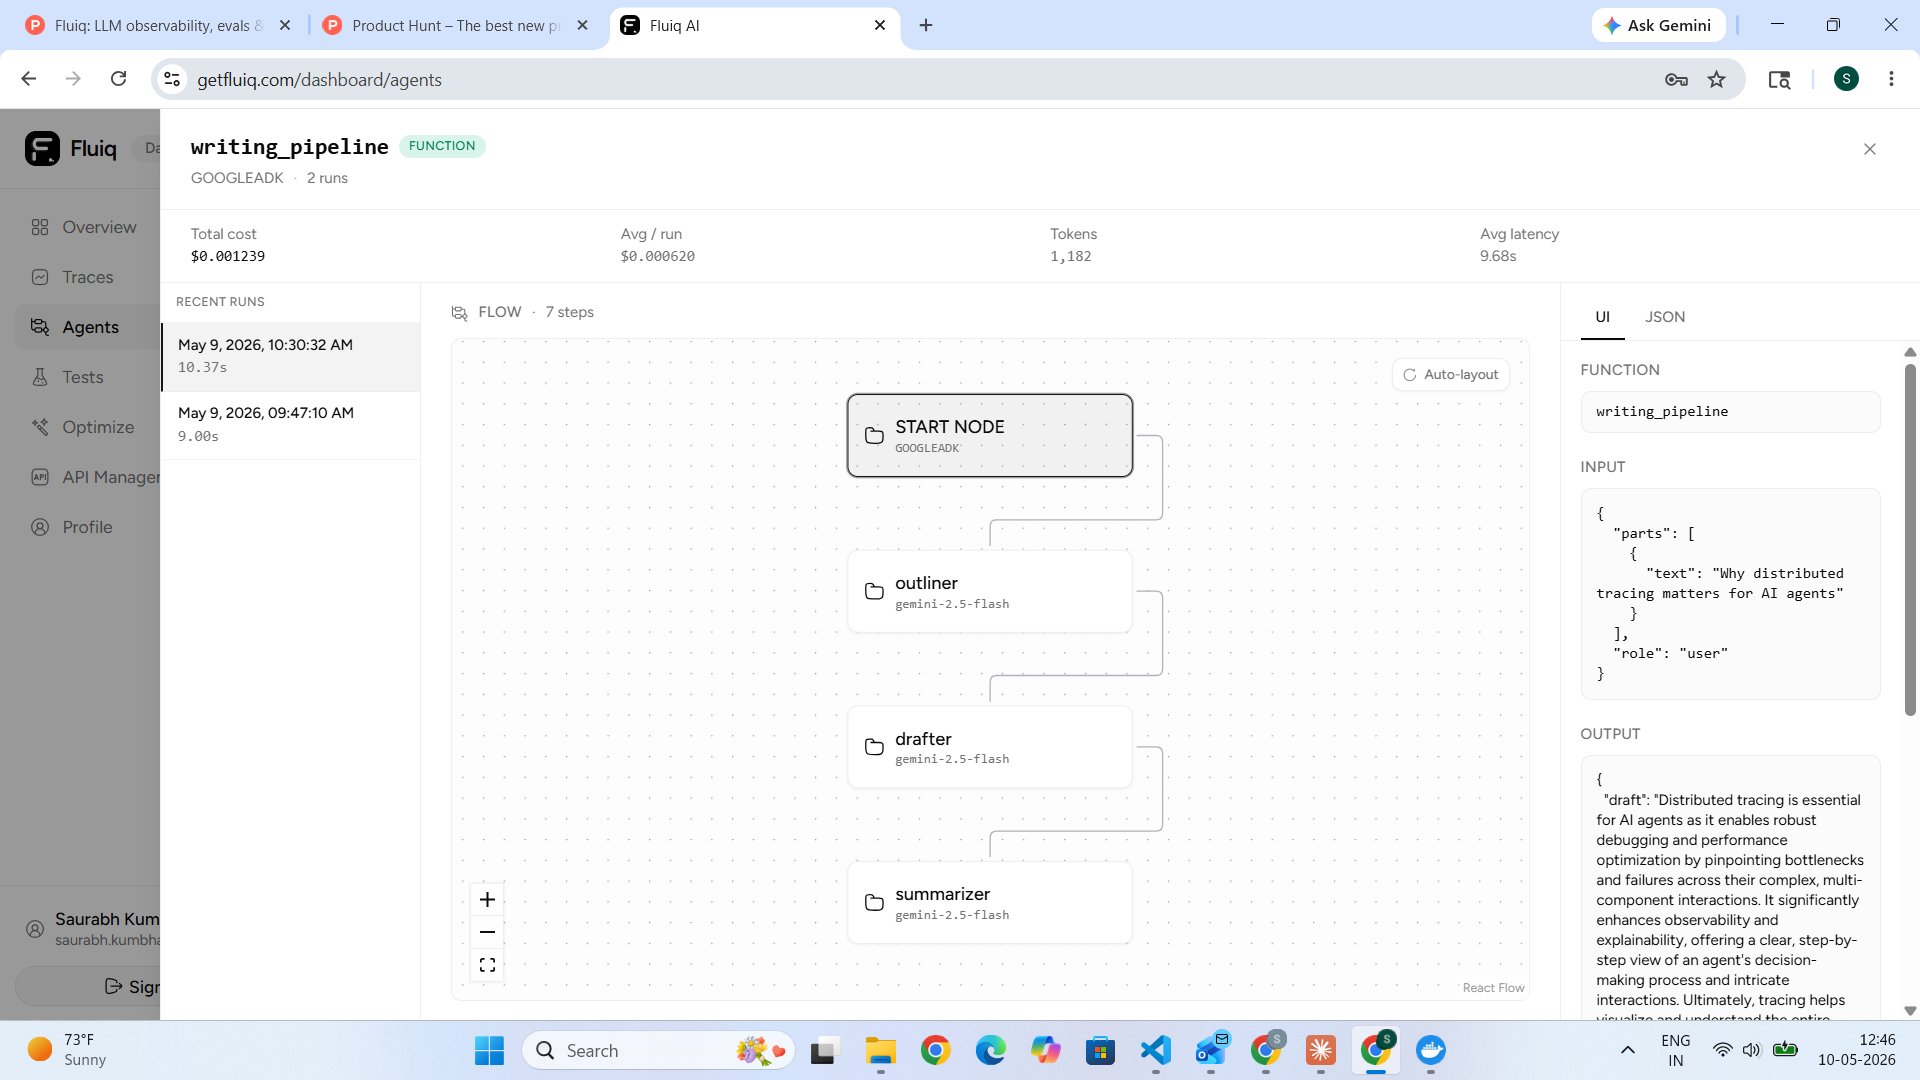This screenshot has width=1920, height=1080.
Task: Click the Fluiq logo icon
Action: pos(42,149)
